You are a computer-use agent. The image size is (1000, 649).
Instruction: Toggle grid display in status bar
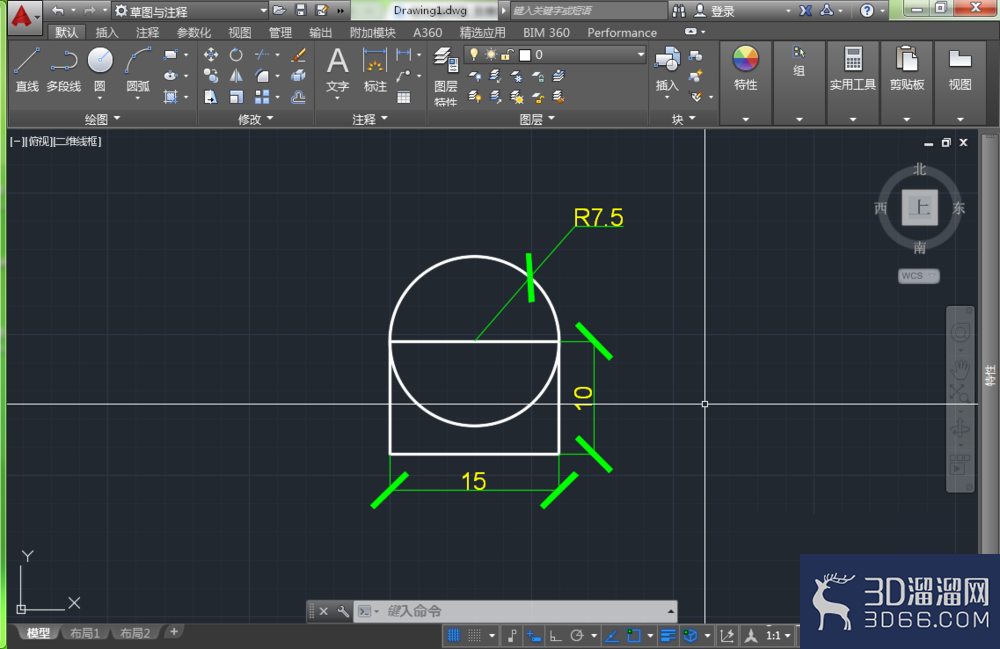(x=453, y=635)
